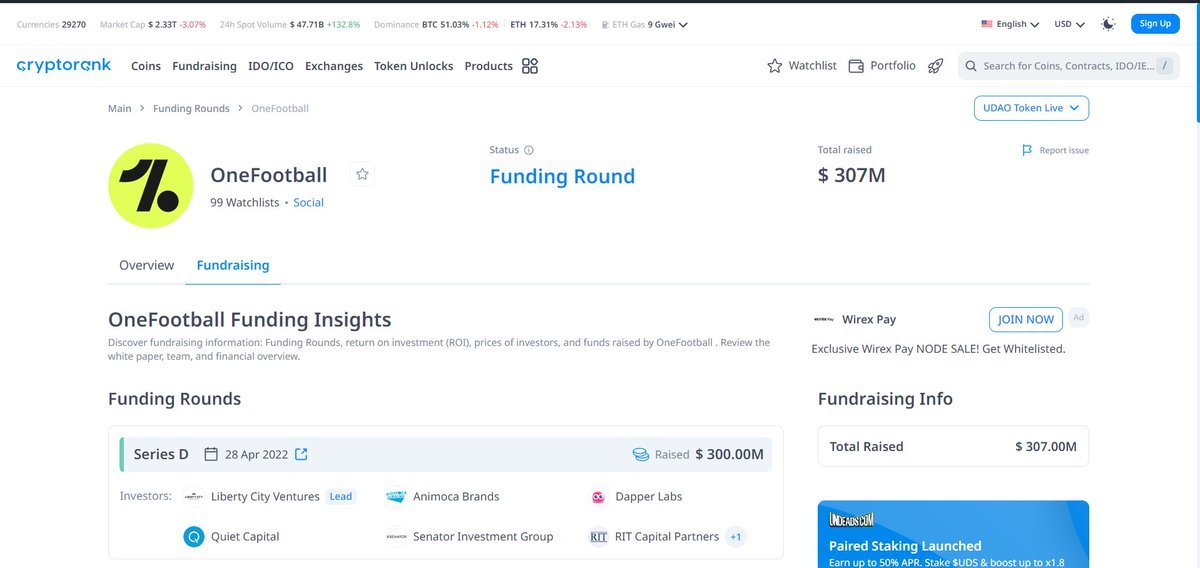Screen dimensions: 1200x568
Task: Expand the +1 more investors badge
Action: [x=736, y=537]
